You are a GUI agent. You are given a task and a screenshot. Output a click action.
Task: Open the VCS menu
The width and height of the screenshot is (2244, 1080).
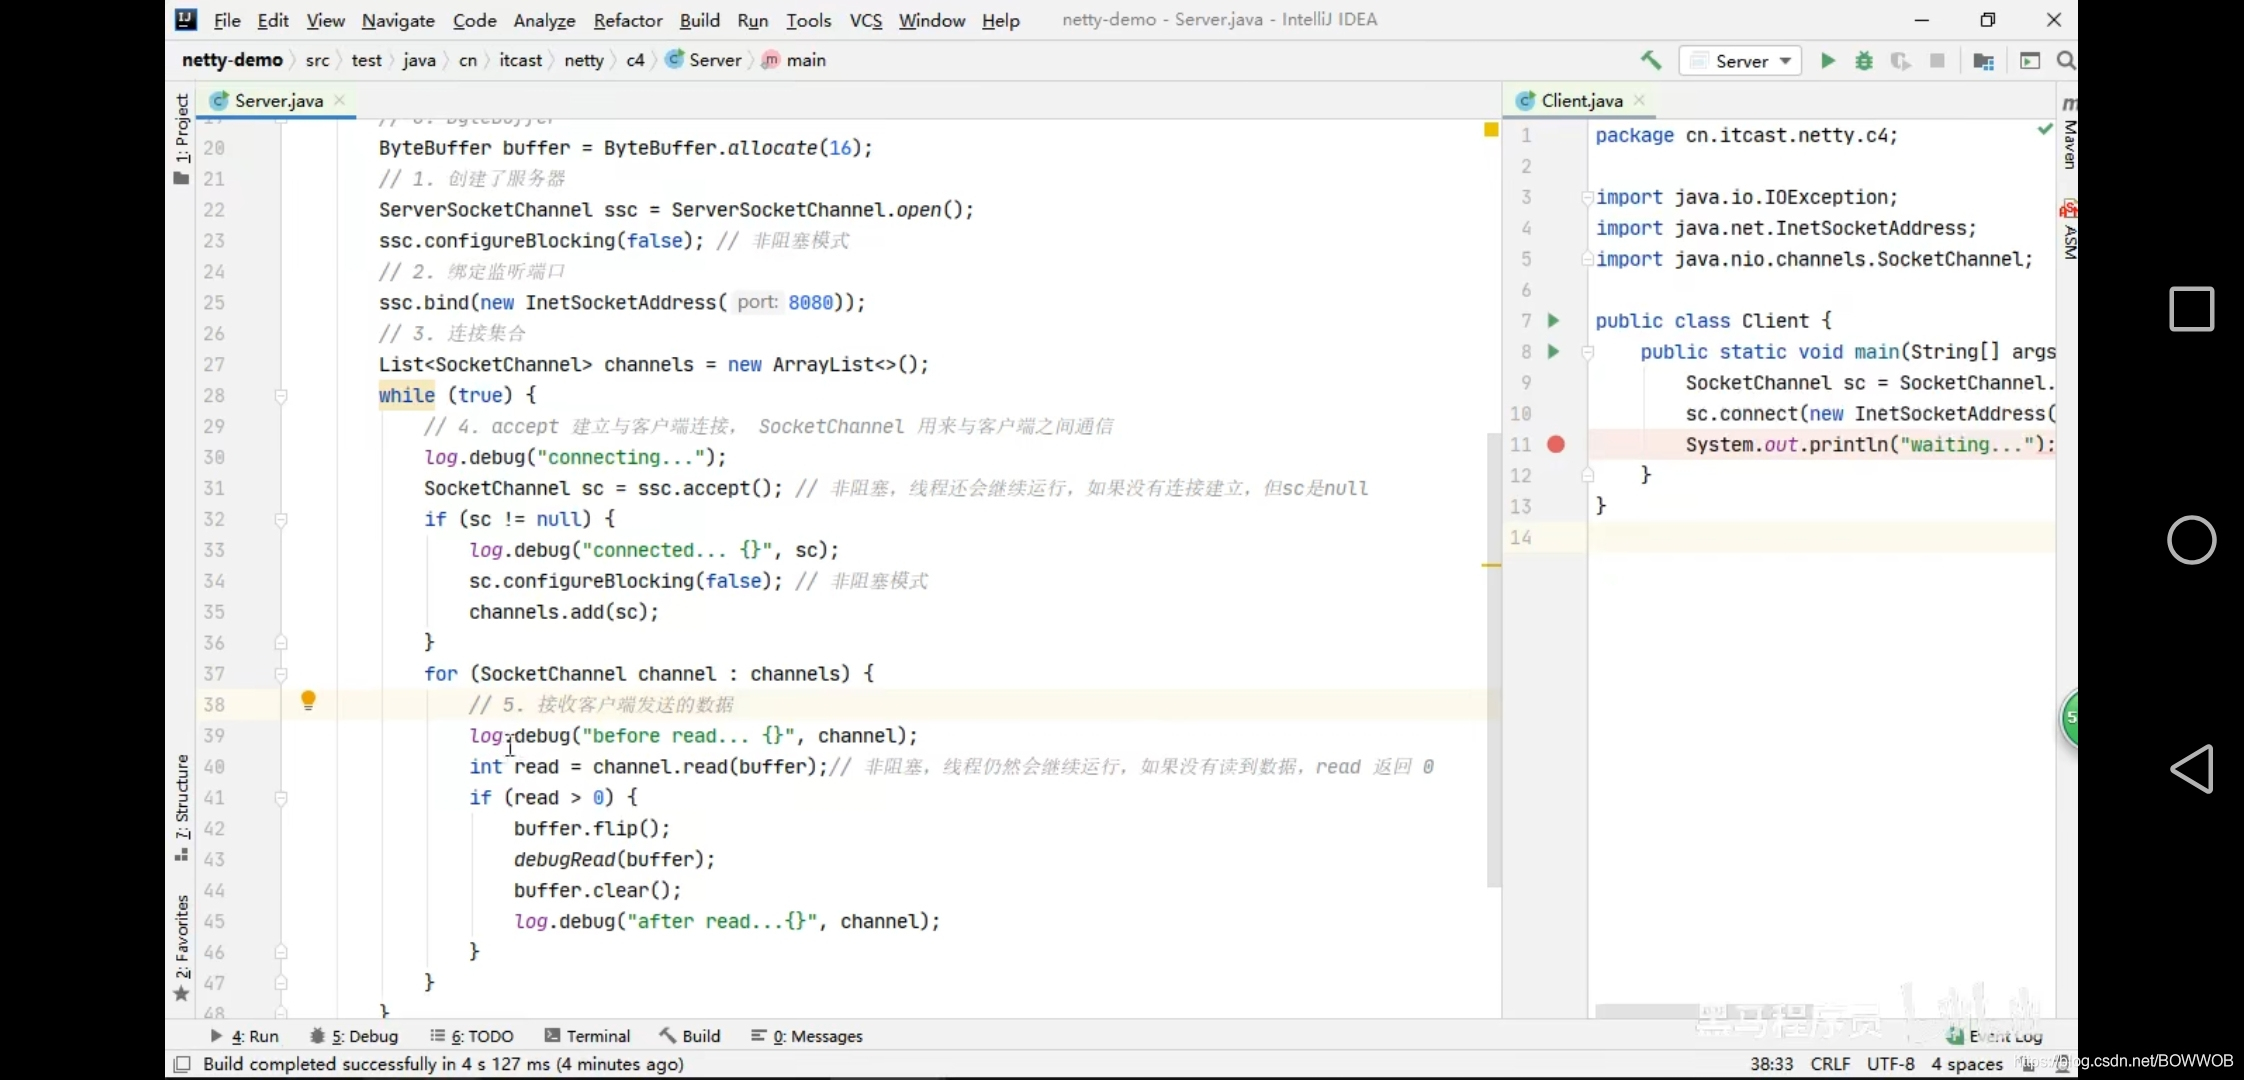(866, 20)
